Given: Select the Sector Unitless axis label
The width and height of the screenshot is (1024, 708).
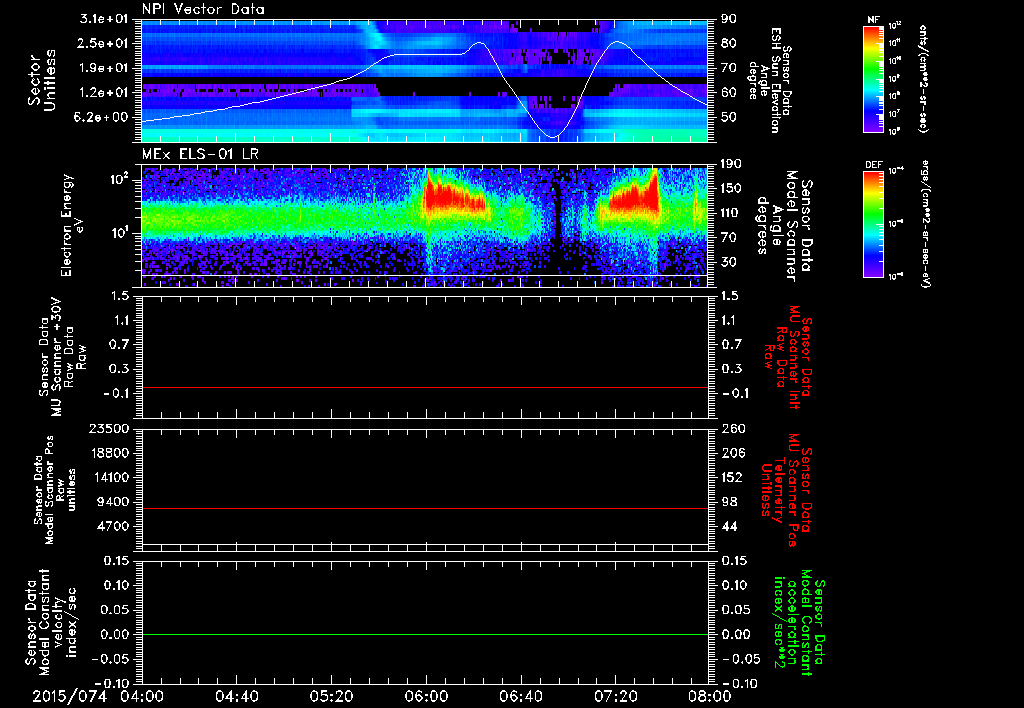Looking at the screenshot, I should tap(41, 80).
